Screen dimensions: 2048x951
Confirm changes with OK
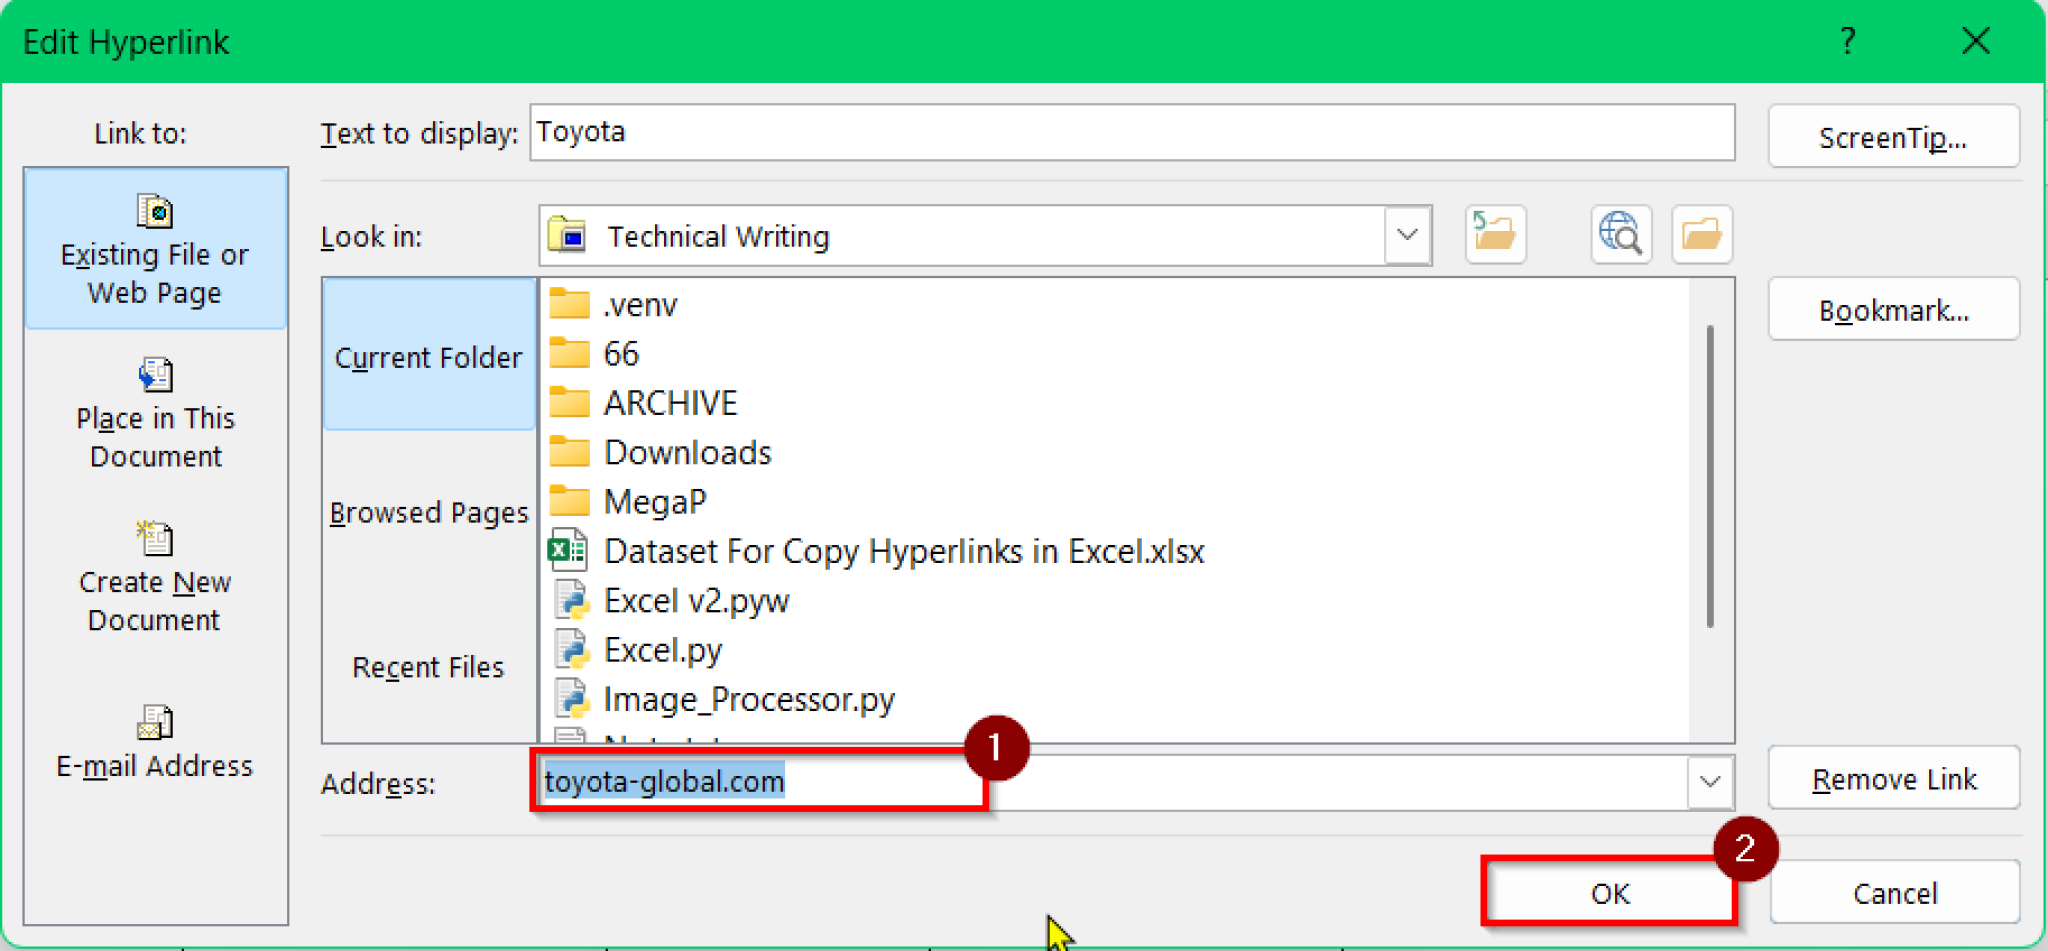point(1608,893)
